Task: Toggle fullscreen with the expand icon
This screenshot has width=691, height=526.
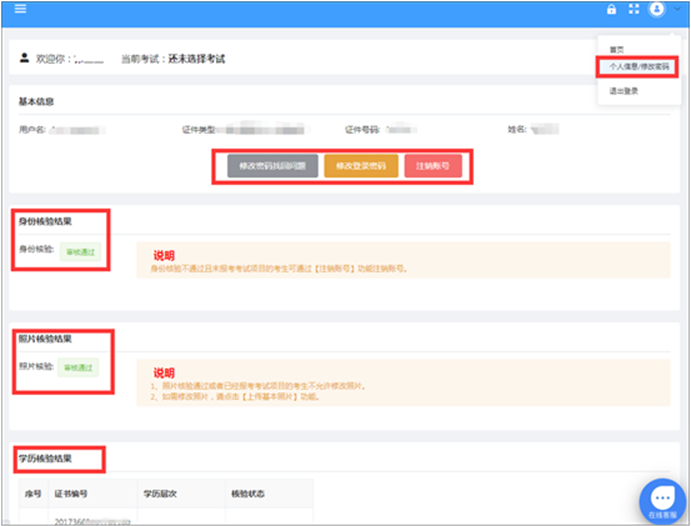Action: tap(634, 9)
